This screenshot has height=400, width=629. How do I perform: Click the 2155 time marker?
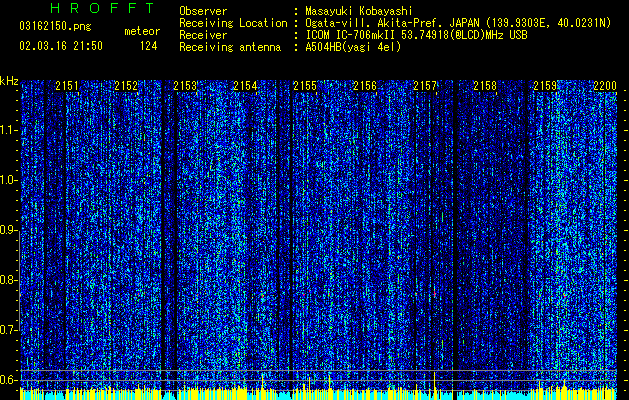coord(305,86)
